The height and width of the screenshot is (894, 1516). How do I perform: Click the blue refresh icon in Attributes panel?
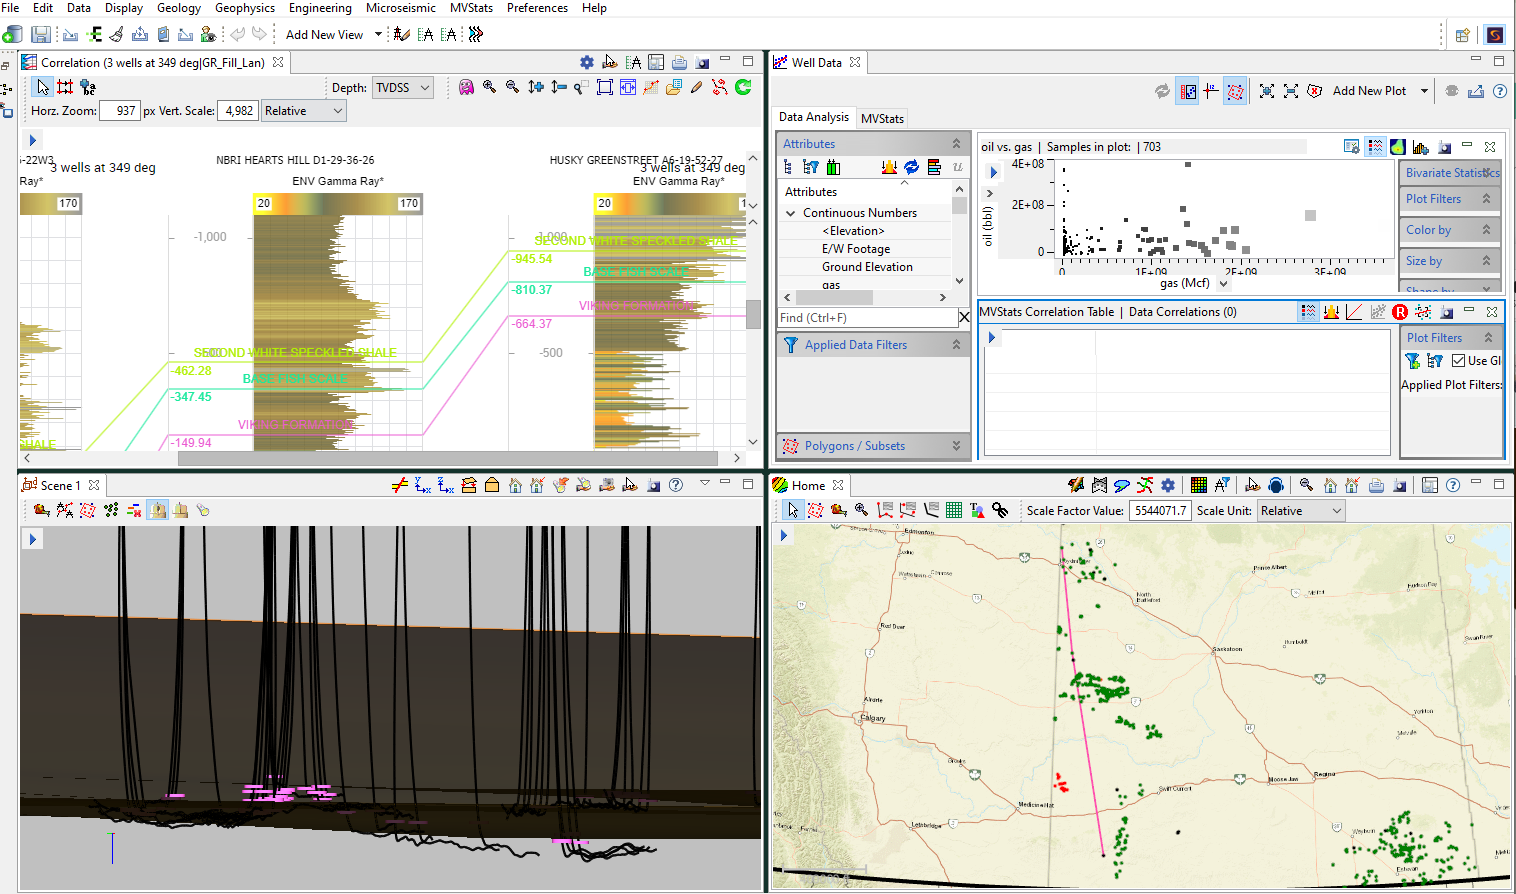click(911, 167)
